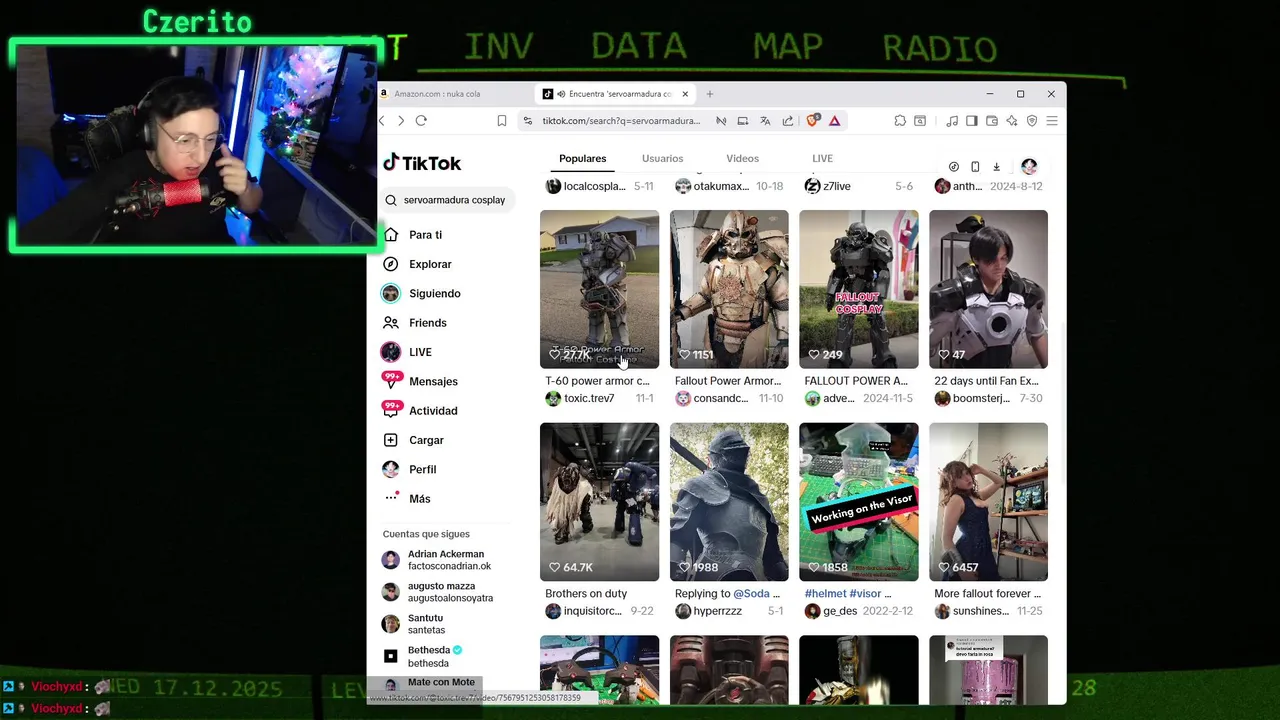Click the translate page icon
This screenshot has height=720, width=1280.
click(x=765, y=121)
